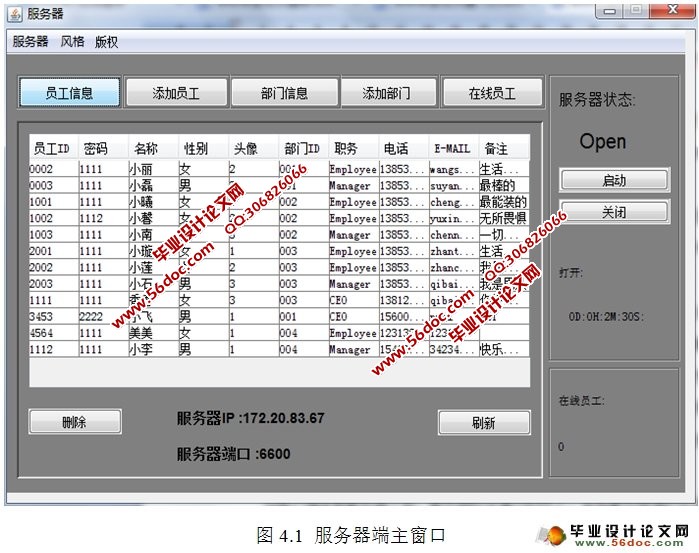This screenshot has width=699, height=553.
Task: Select employee row with ID 2002
Action: click(280, 268)
